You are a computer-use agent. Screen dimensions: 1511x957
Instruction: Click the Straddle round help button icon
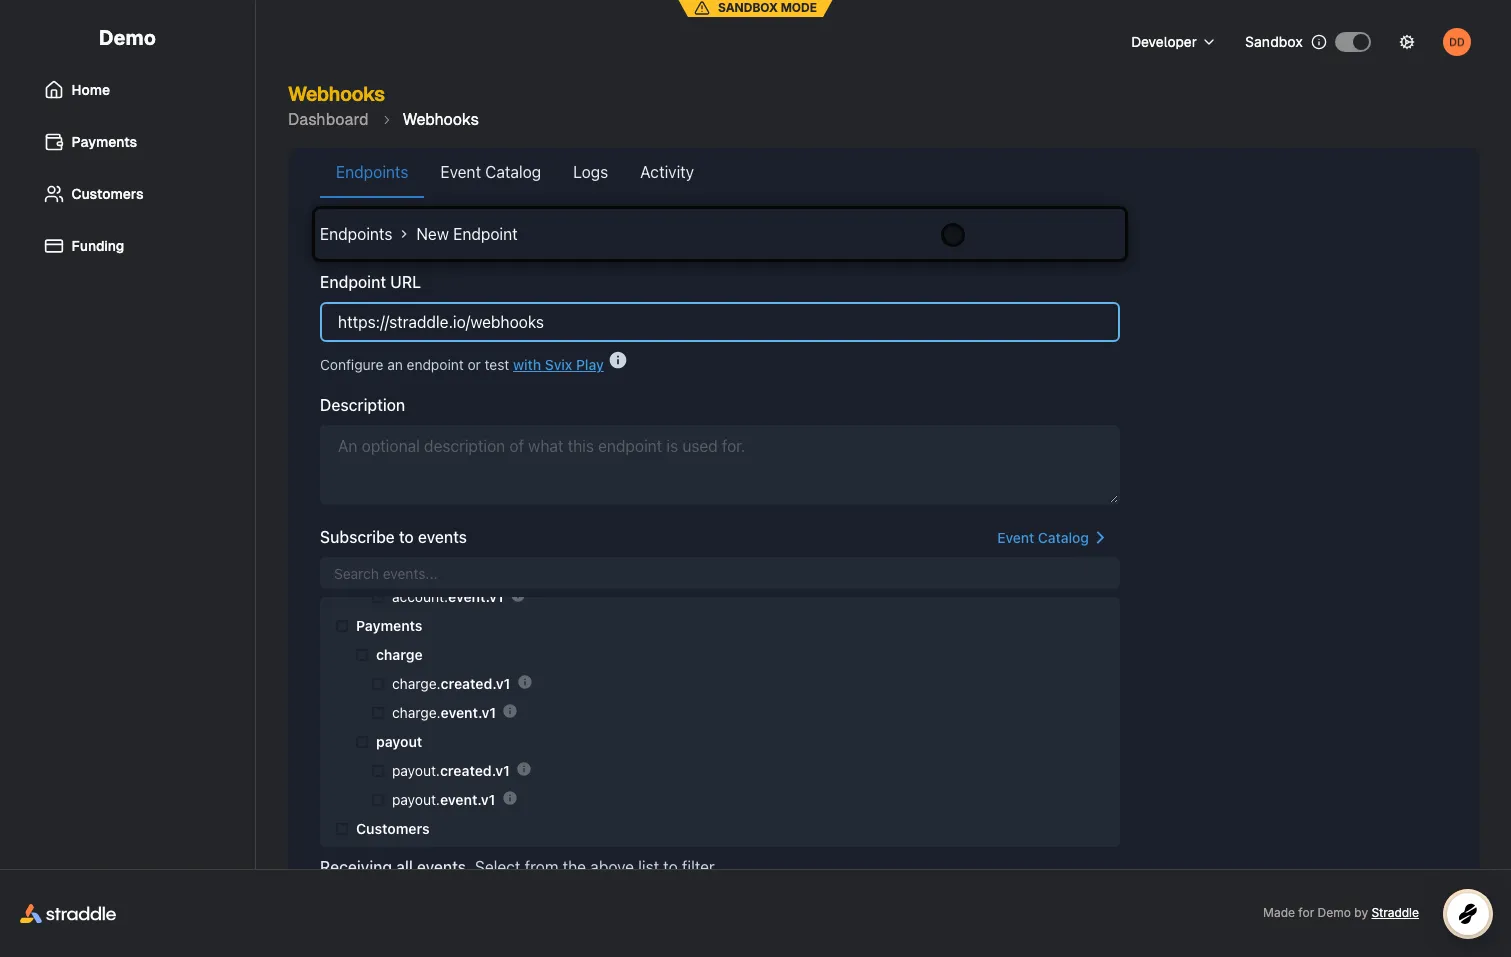tap(1468, 913)
